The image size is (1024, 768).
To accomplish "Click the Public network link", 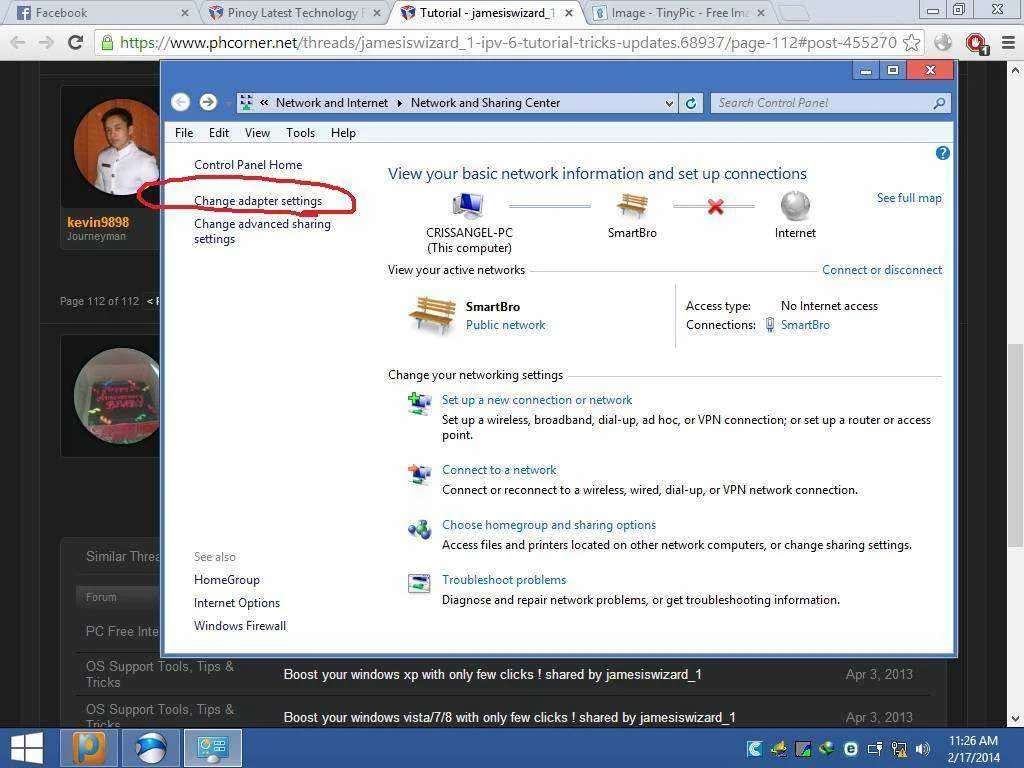I will point(505,325).
